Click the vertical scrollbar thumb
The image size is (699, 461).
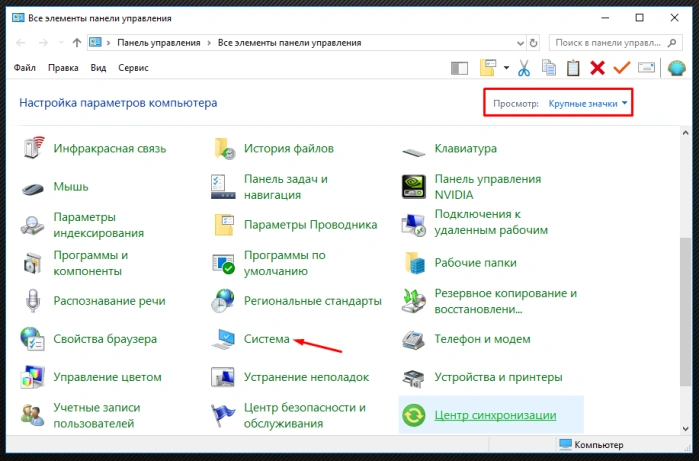pos(686,311)
